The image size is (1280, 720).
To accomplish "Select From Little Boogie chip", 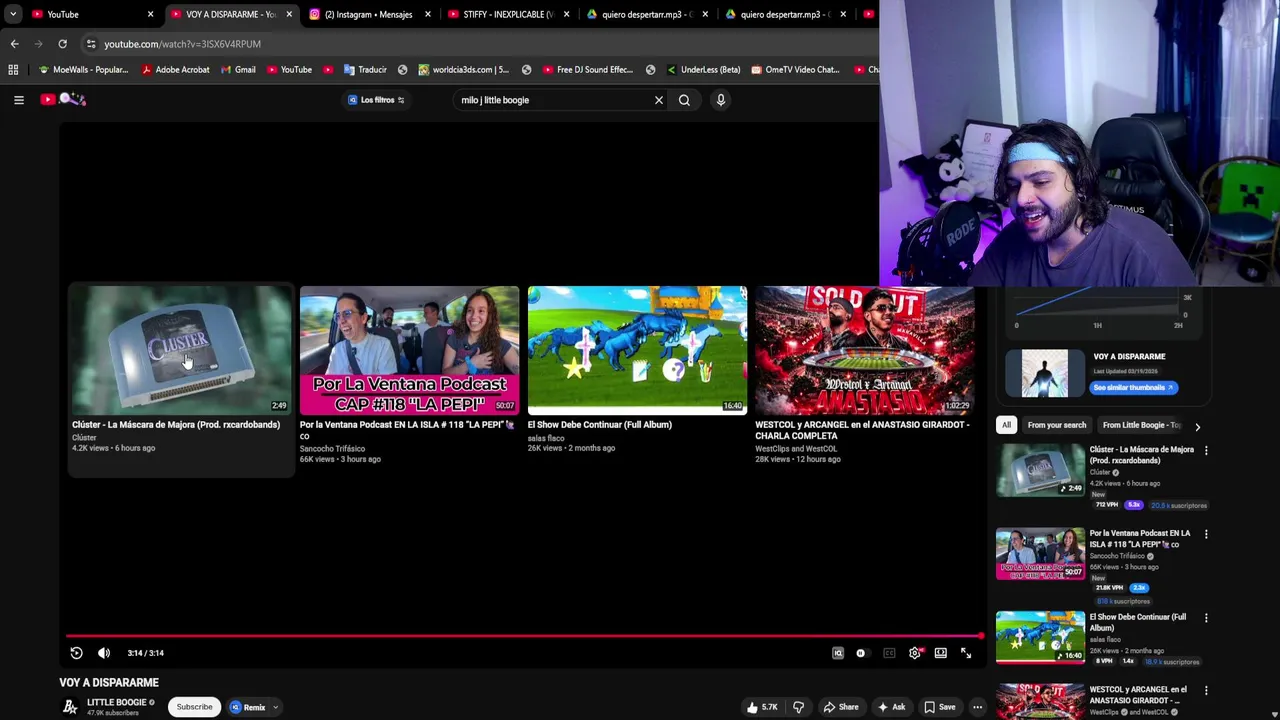I will coord(1141,425).
